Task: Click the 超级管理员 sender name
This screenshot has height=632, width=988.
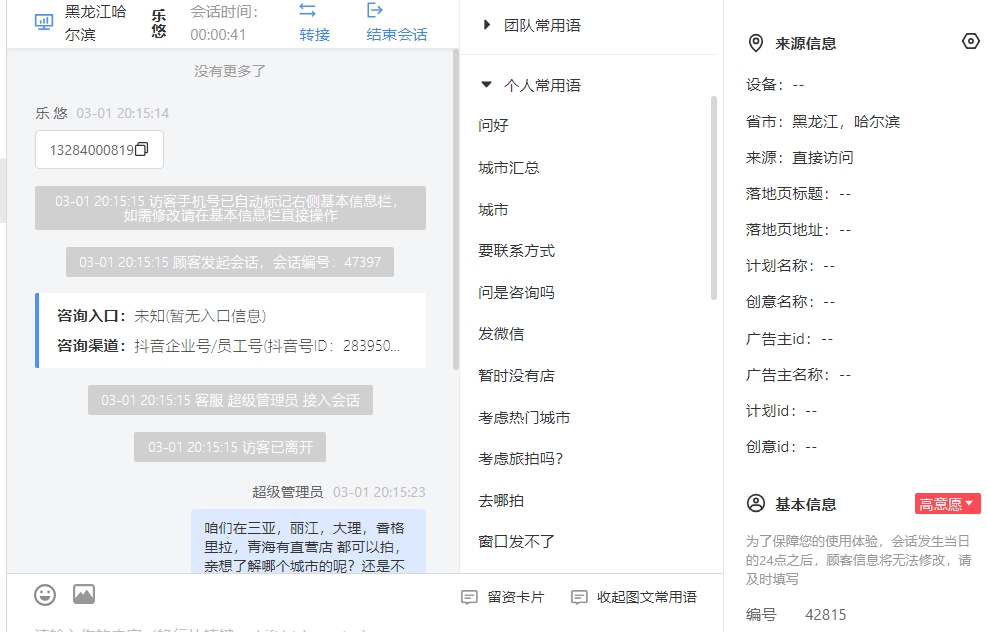Action: coord(287,492)
